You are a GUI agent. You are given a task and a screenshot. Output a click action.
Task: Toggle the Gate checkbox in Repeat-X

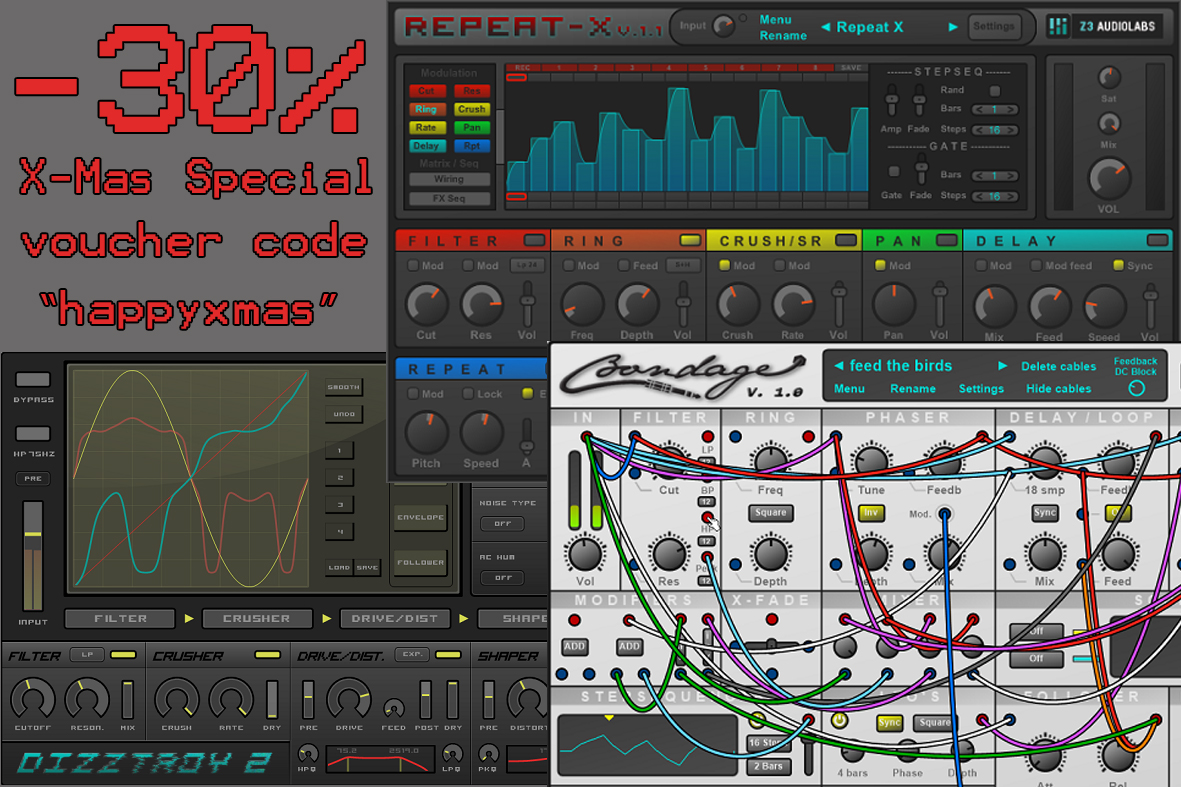(894, 172)
